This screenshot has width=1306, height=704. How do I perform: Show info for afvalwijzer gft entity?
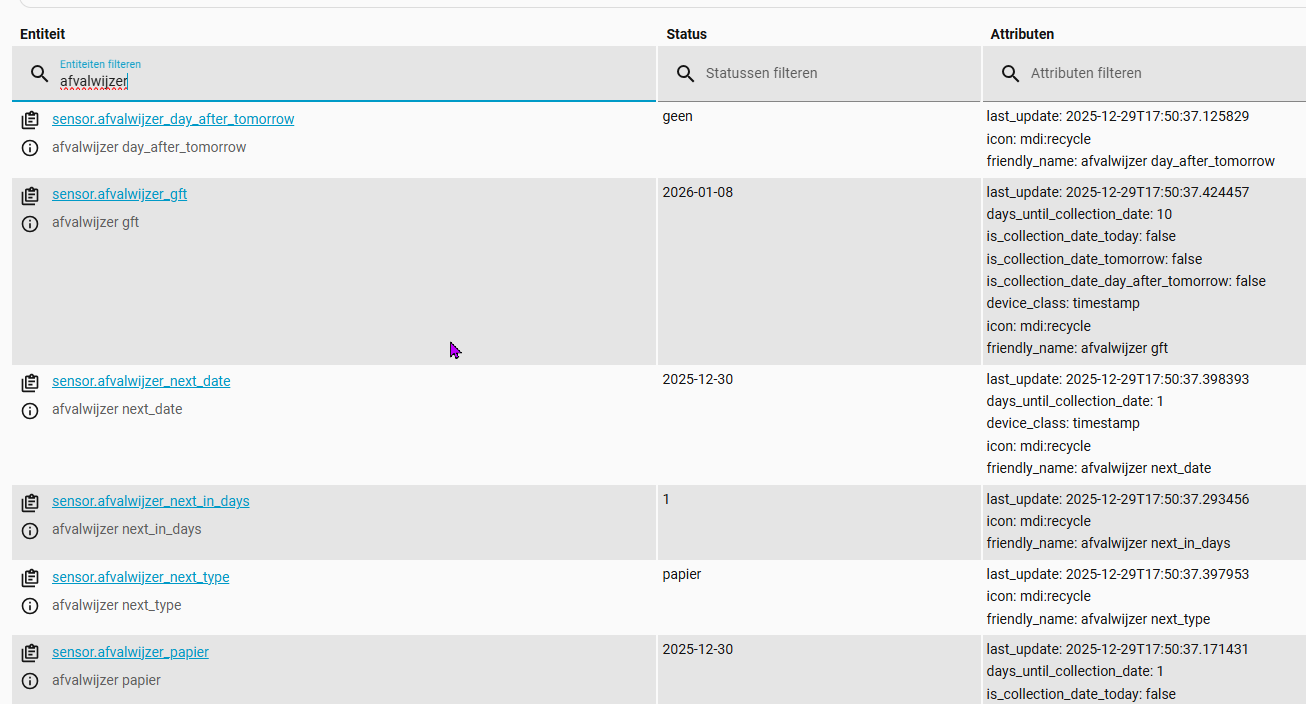pos(30,223)
